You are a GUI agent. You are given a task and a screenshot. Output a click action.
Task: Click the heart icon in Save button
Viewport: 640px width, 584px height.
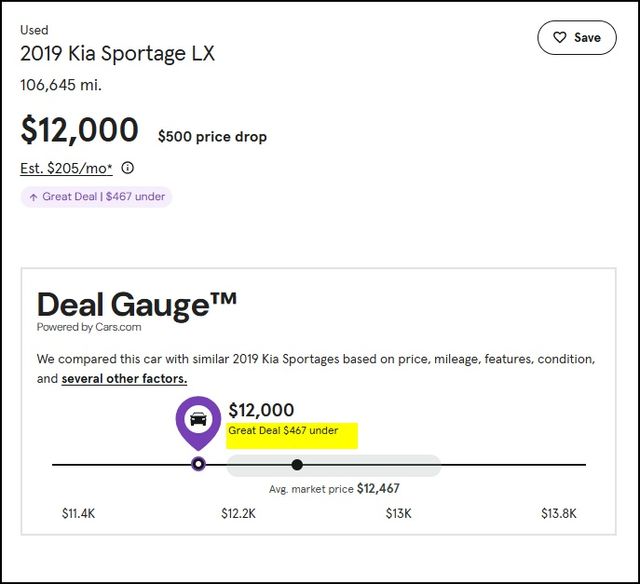560,38
